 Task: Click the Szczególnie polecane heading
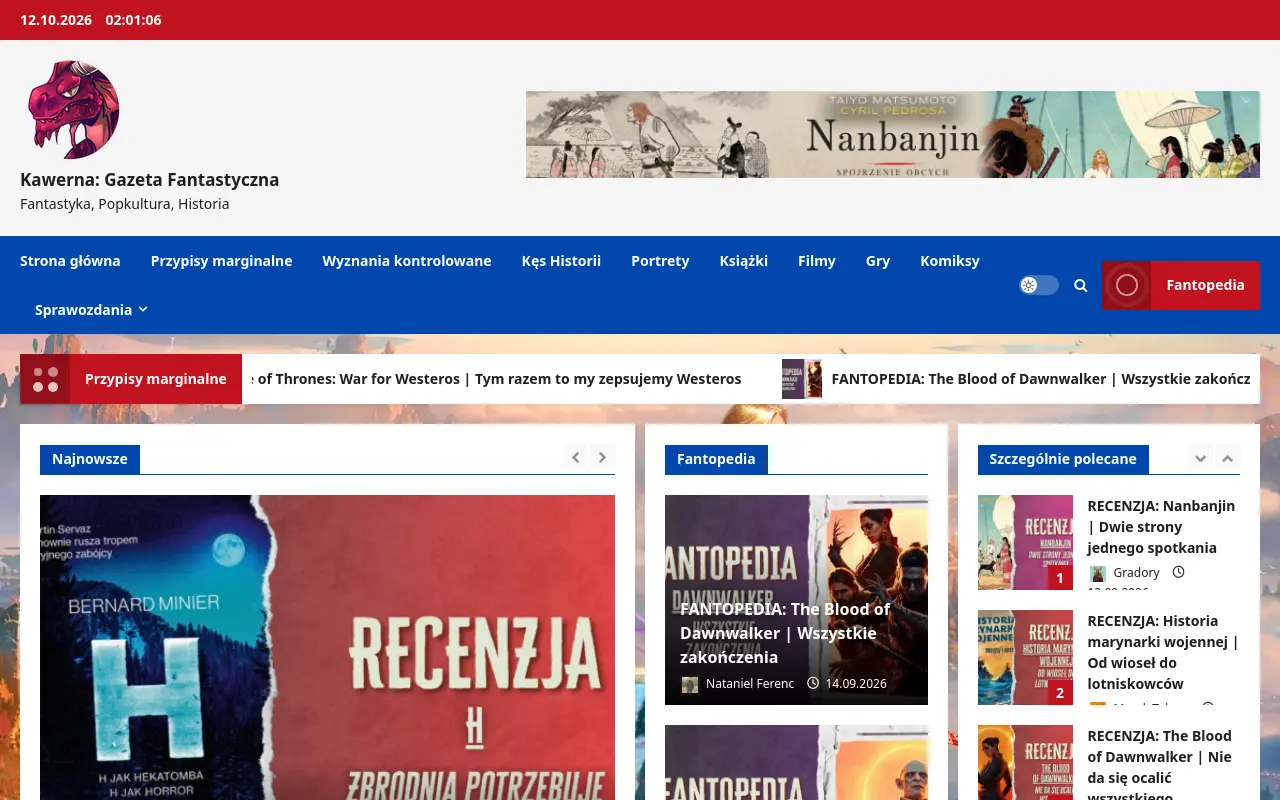click(x=1063, y=459)
